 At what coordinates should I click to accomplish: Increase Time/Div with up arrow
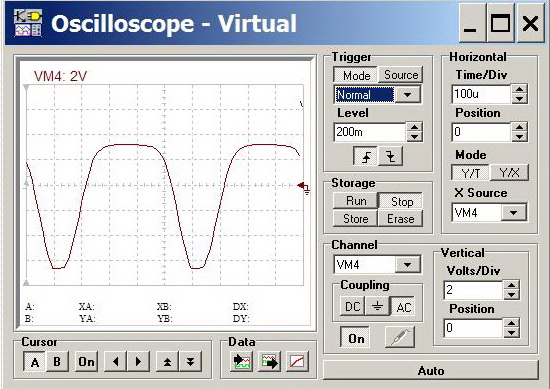[519, 89]
